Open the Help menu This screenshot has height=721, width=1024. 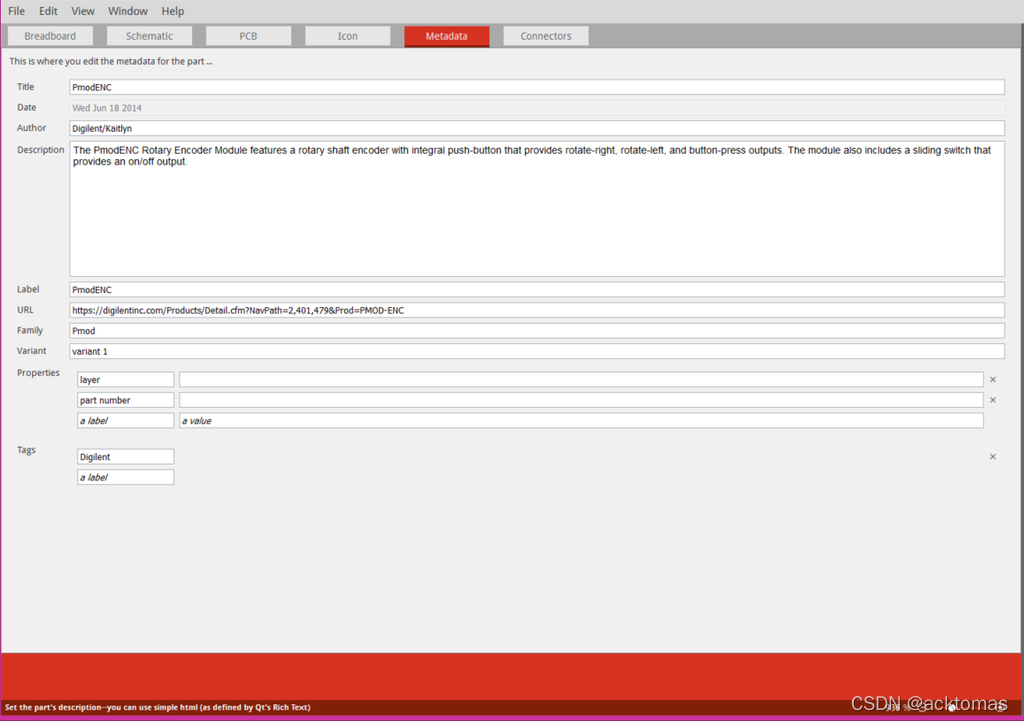[x=173, y=11]
